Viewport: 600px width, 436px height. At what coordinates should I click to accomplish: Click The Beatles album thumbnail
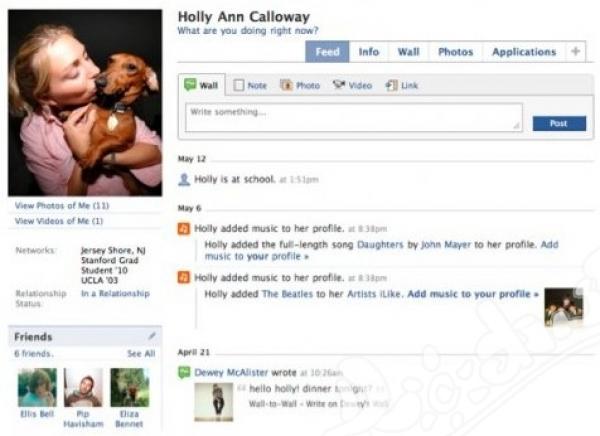point(564,307)
